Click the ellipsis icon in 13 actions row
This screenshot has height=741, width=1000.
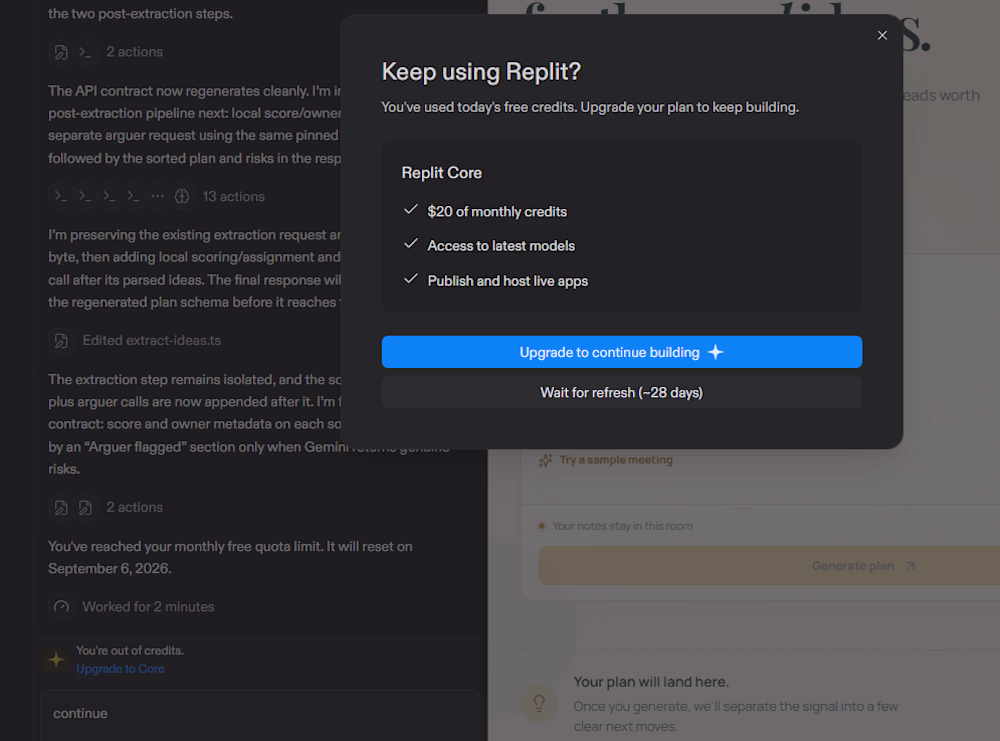tap(158, 196)
